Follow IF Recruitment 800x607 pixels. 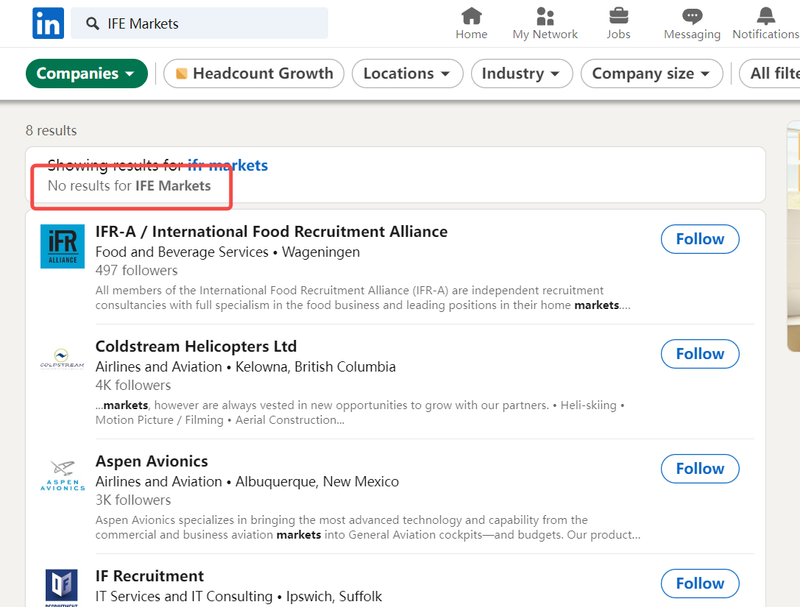(x=700, y=583)
